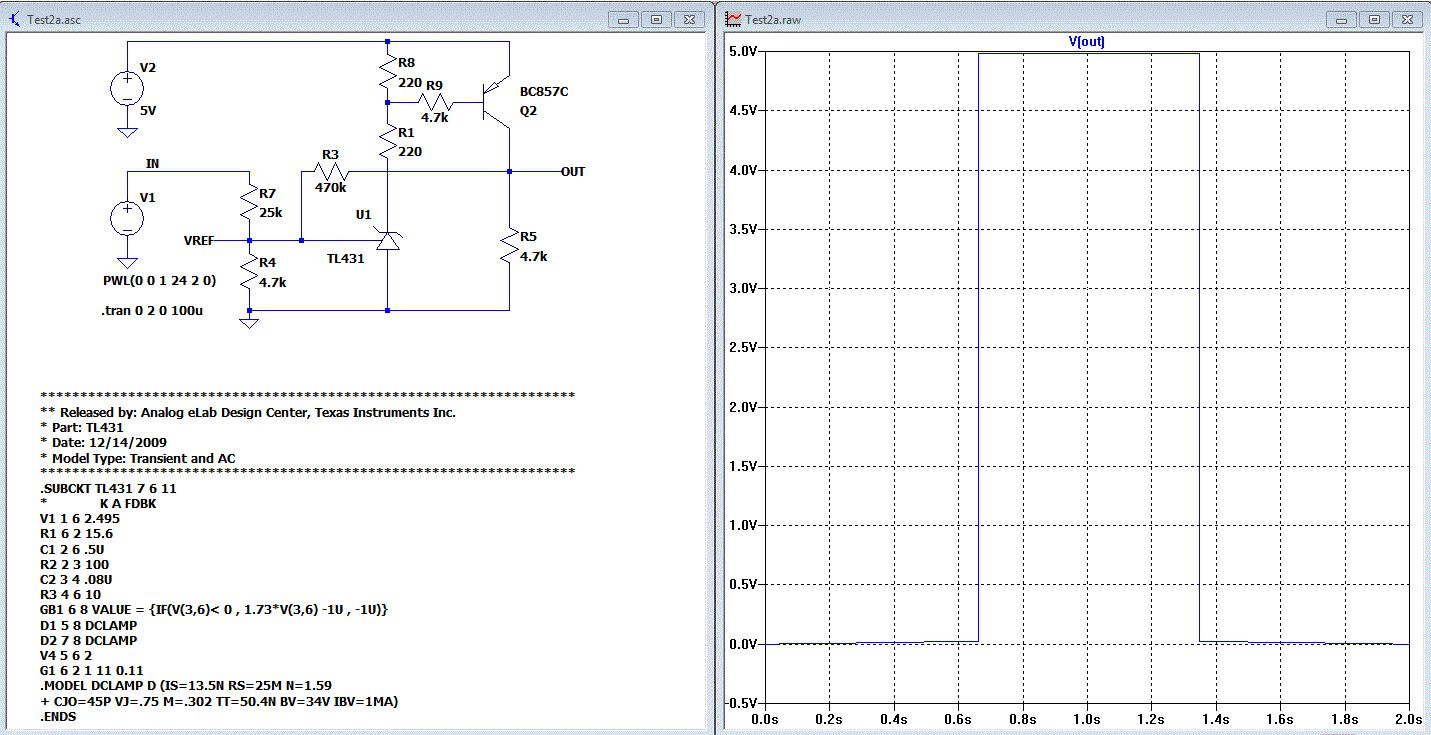Click the OUT net label
Image resolution: width=1431 pixels, height=735 pixels.
(x=573, y=172)
